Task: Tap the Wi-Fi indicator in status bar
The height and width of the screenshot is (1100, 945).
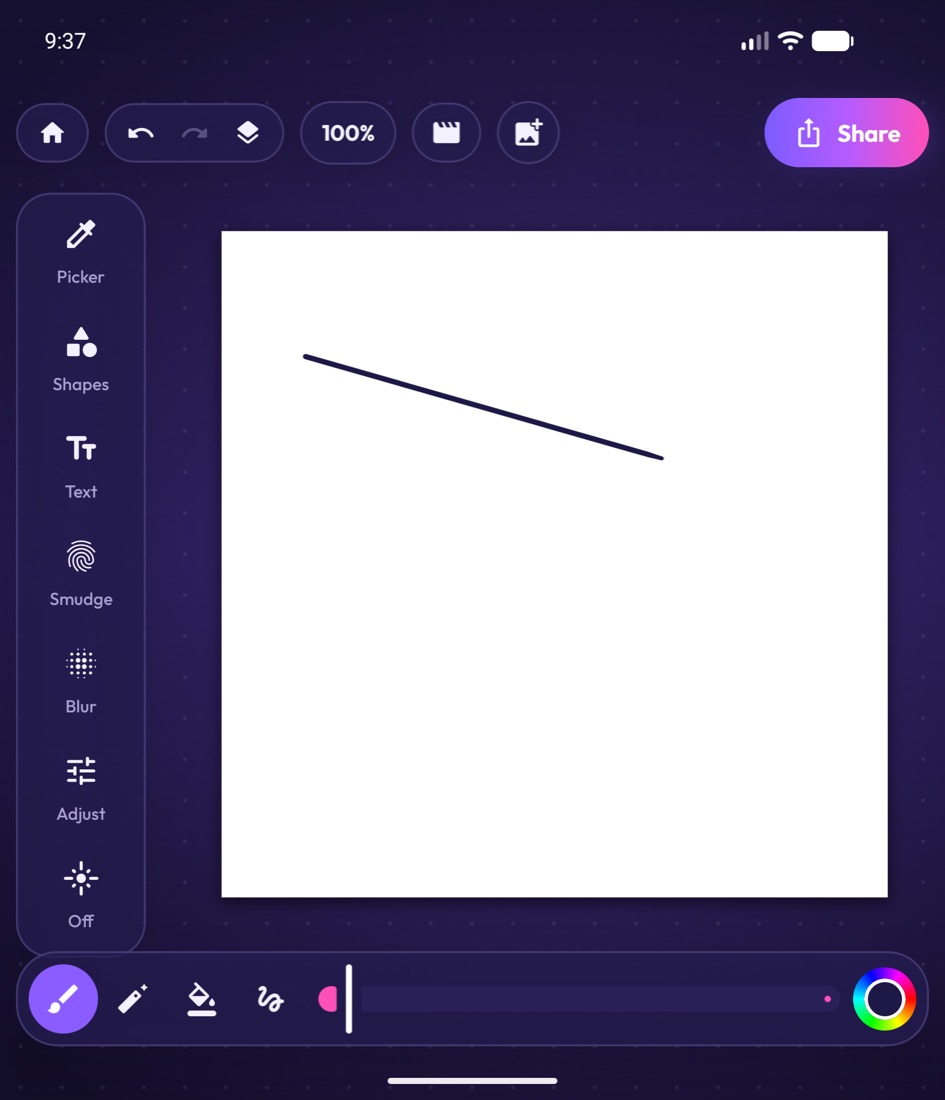Action: point(790,41)
